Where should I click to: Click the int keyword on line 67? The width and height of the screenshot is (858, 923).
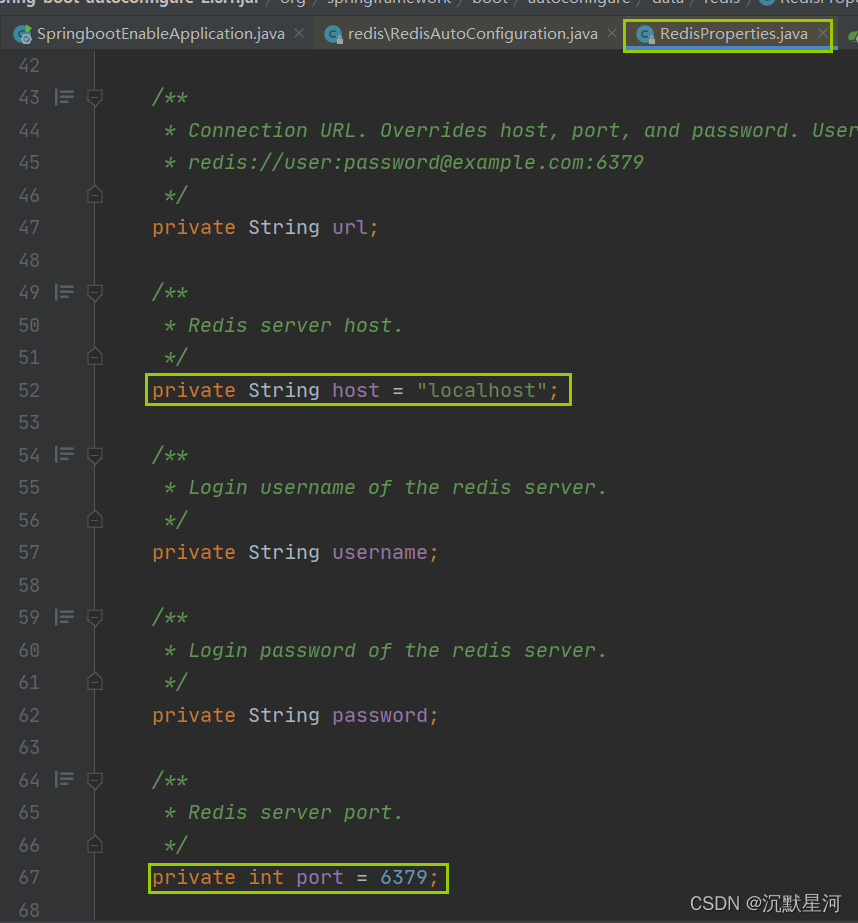pyautogui.click(x=266, y=877)
